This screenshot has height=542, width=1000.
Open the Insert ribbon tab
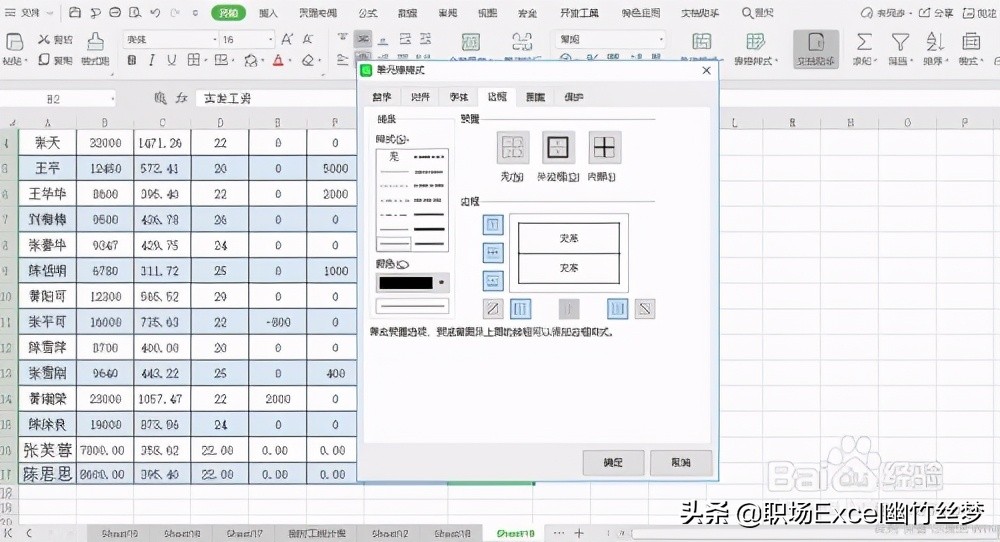[268, 13]
